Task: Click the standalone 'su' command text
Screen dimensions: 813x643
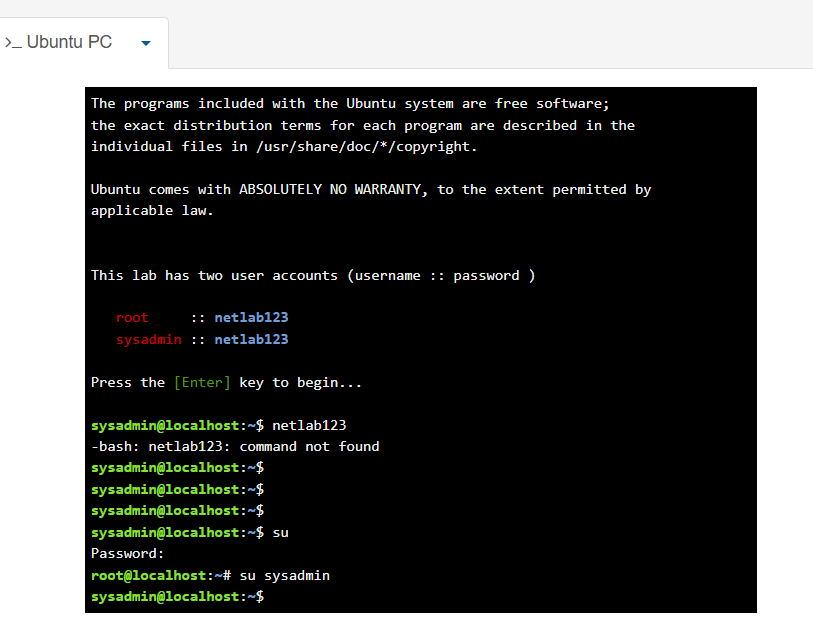Action: 280,533
